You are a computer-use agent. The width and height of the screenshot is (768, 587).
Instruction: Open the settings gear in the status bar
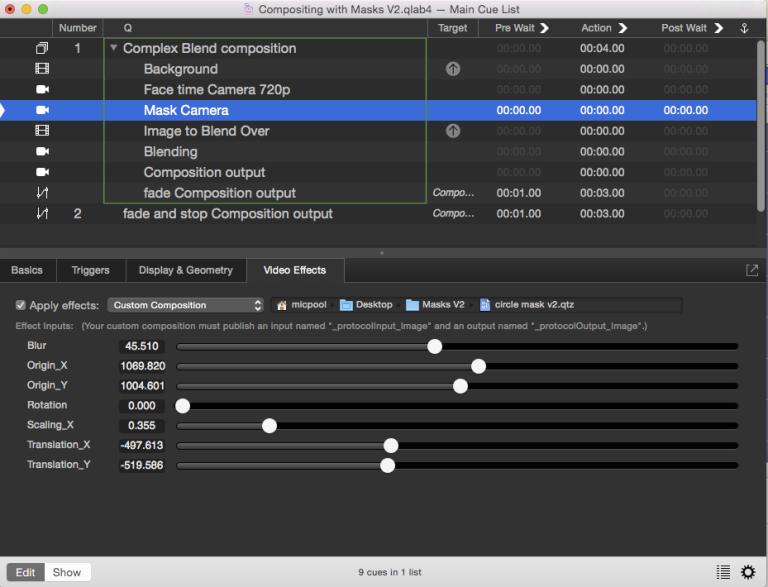click(748, 572)
